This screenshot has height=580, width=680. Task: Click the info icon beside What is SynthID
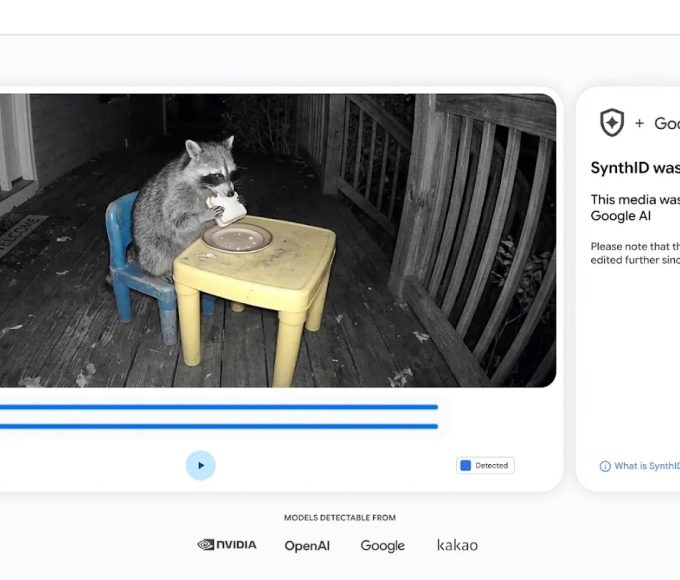coord(605,466)
